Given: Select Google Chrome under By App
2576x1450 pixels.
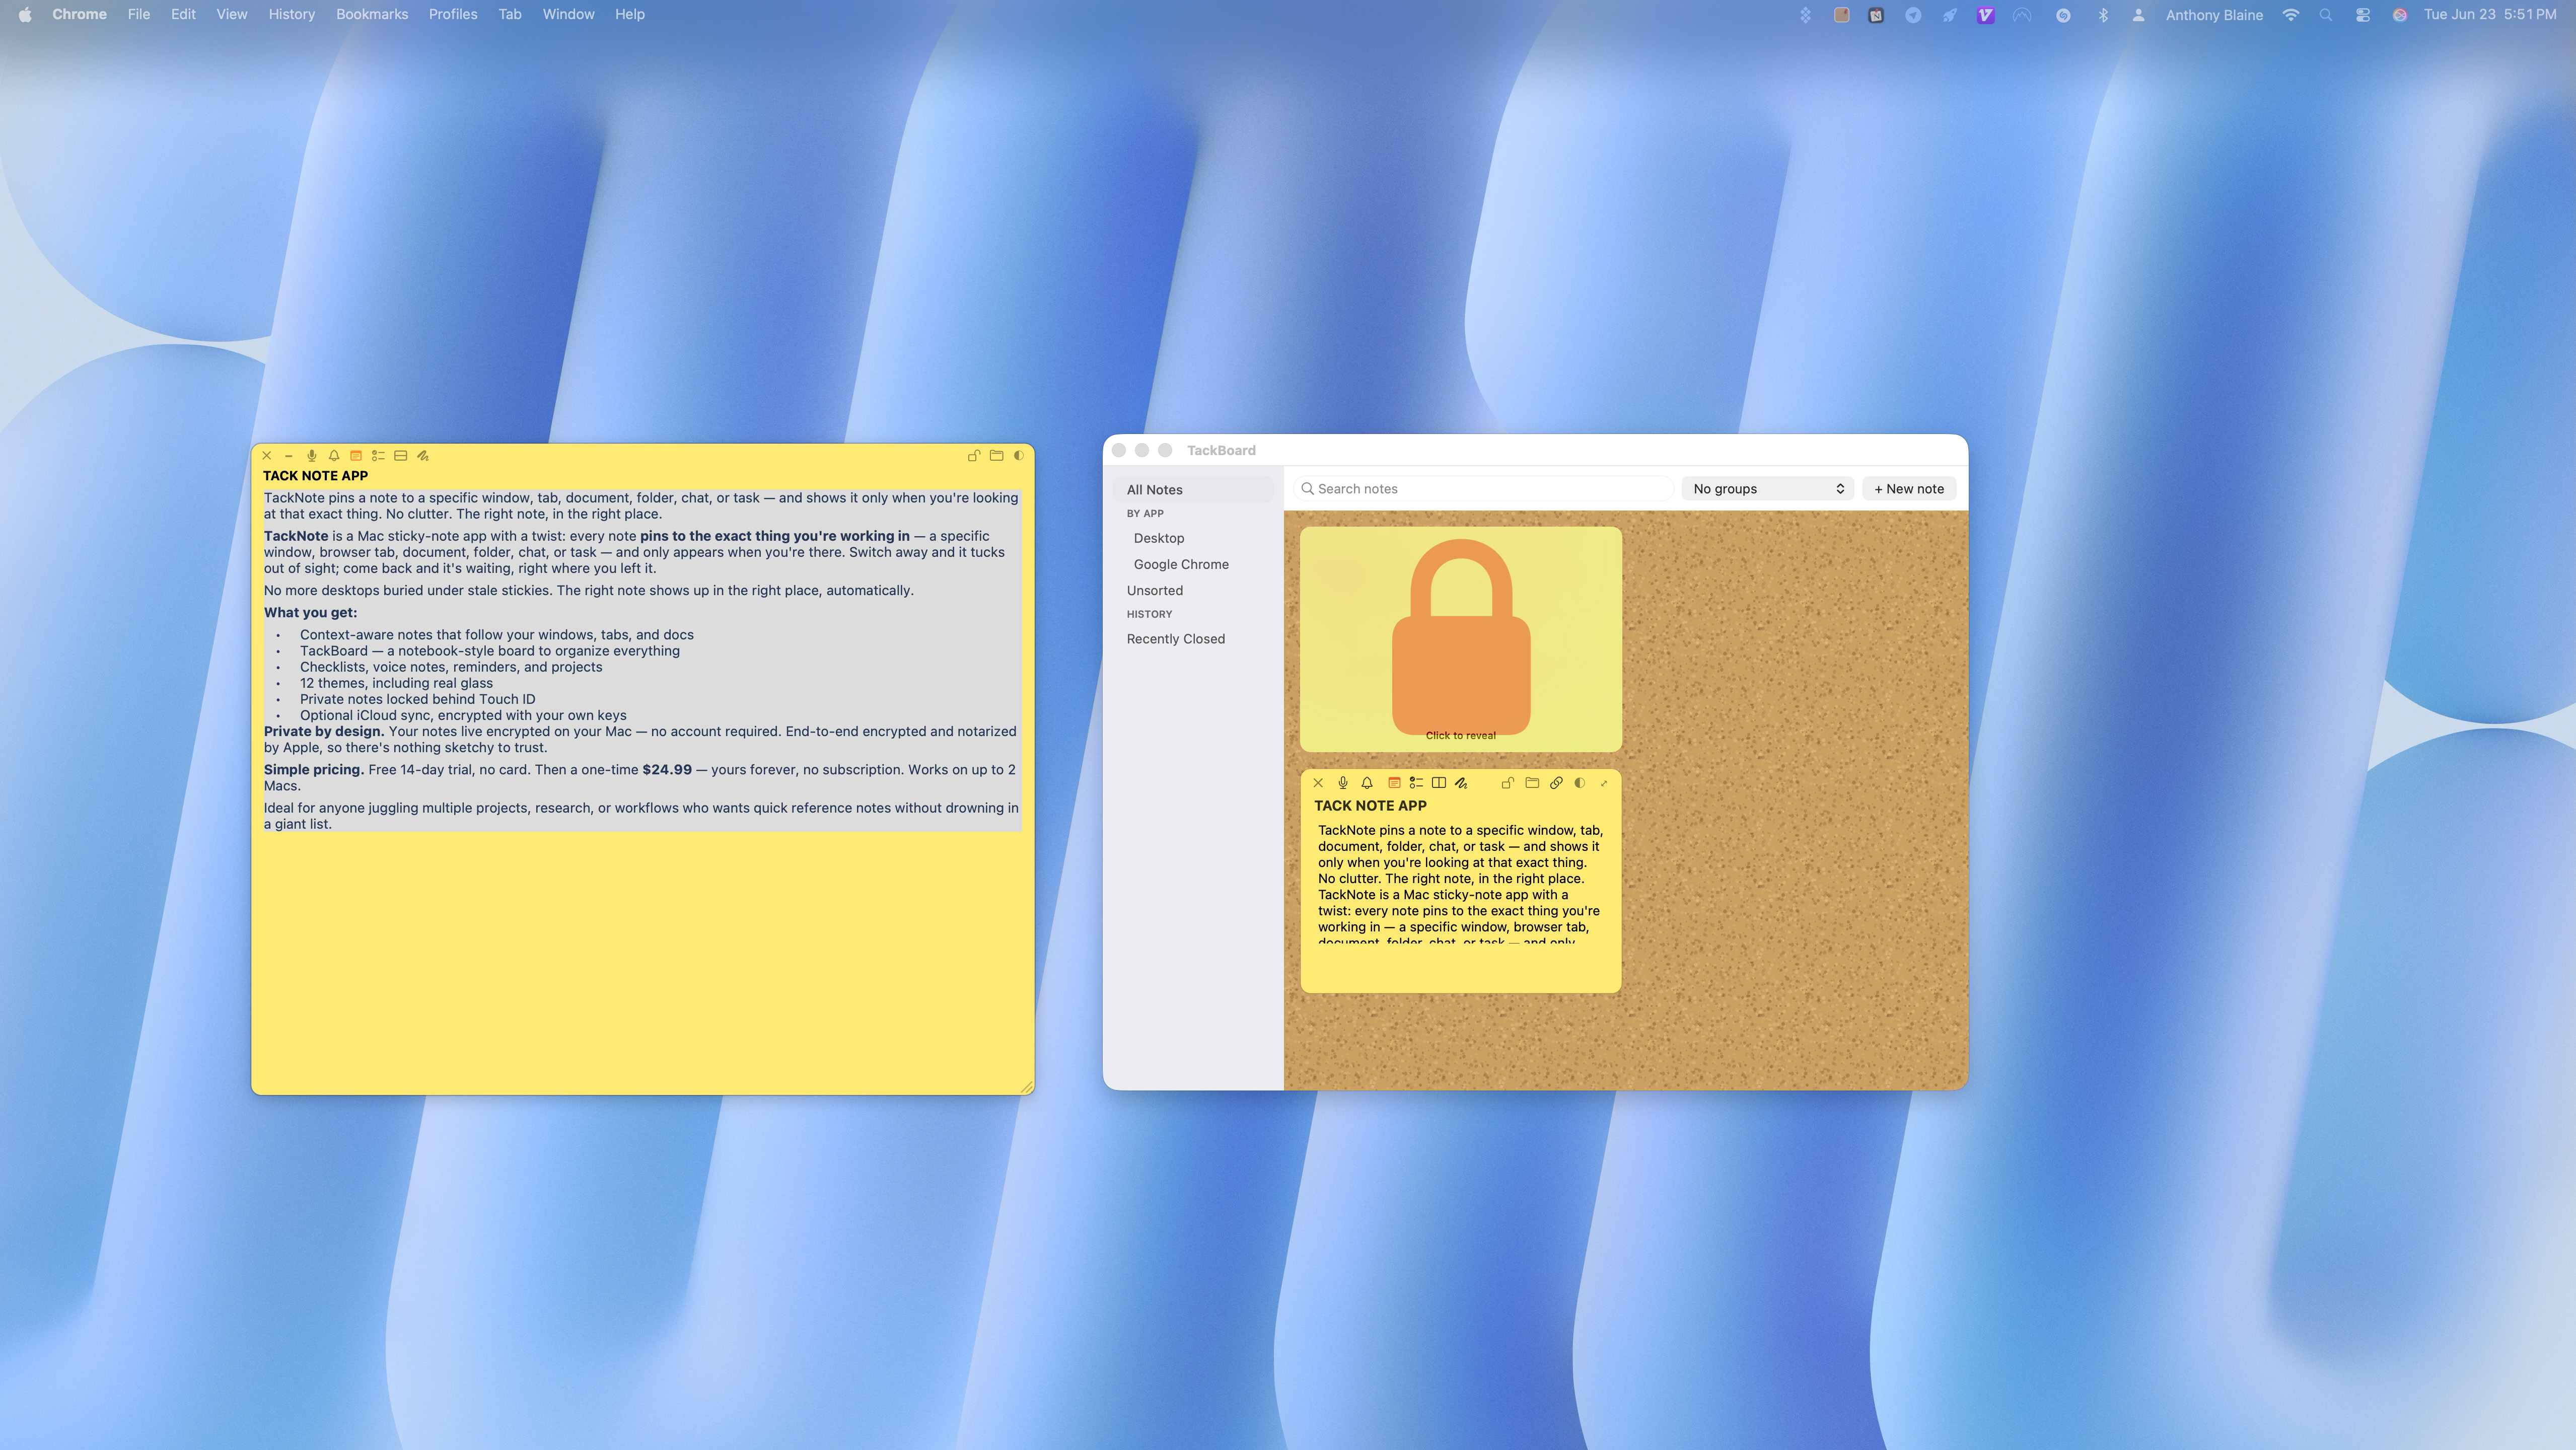Looking at the screenshot, I should [x=1181, y=564].
